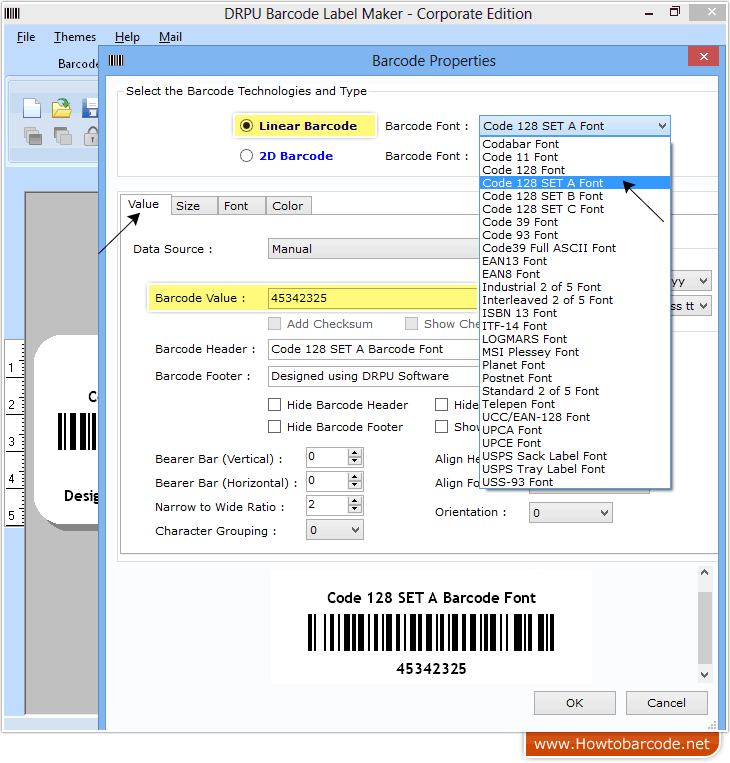Choose Code 128 Font from the list
730x763 pixels.
coord(575,170)
